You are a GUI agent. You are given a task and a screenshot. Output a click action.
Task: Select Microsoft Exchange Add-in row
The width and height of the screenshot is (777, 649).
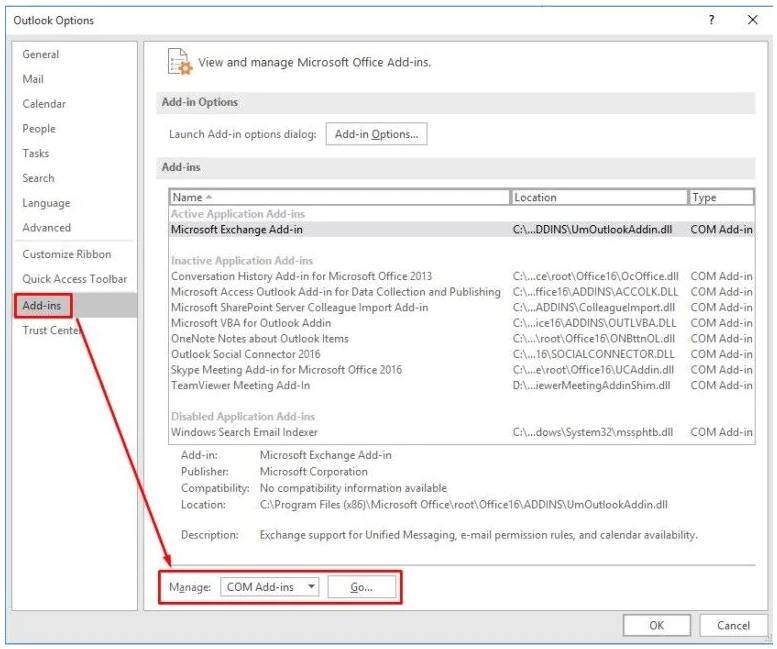(461, 229)
